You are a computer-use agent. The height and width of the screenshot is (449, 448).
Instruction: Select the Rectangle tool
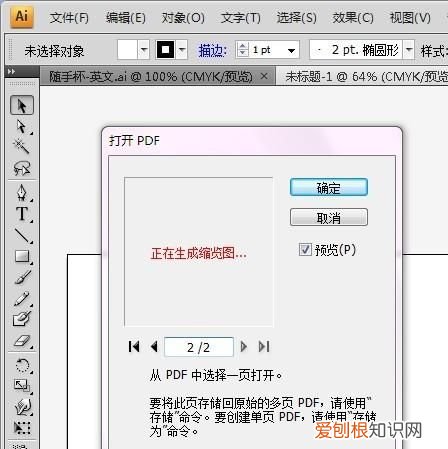23,257
